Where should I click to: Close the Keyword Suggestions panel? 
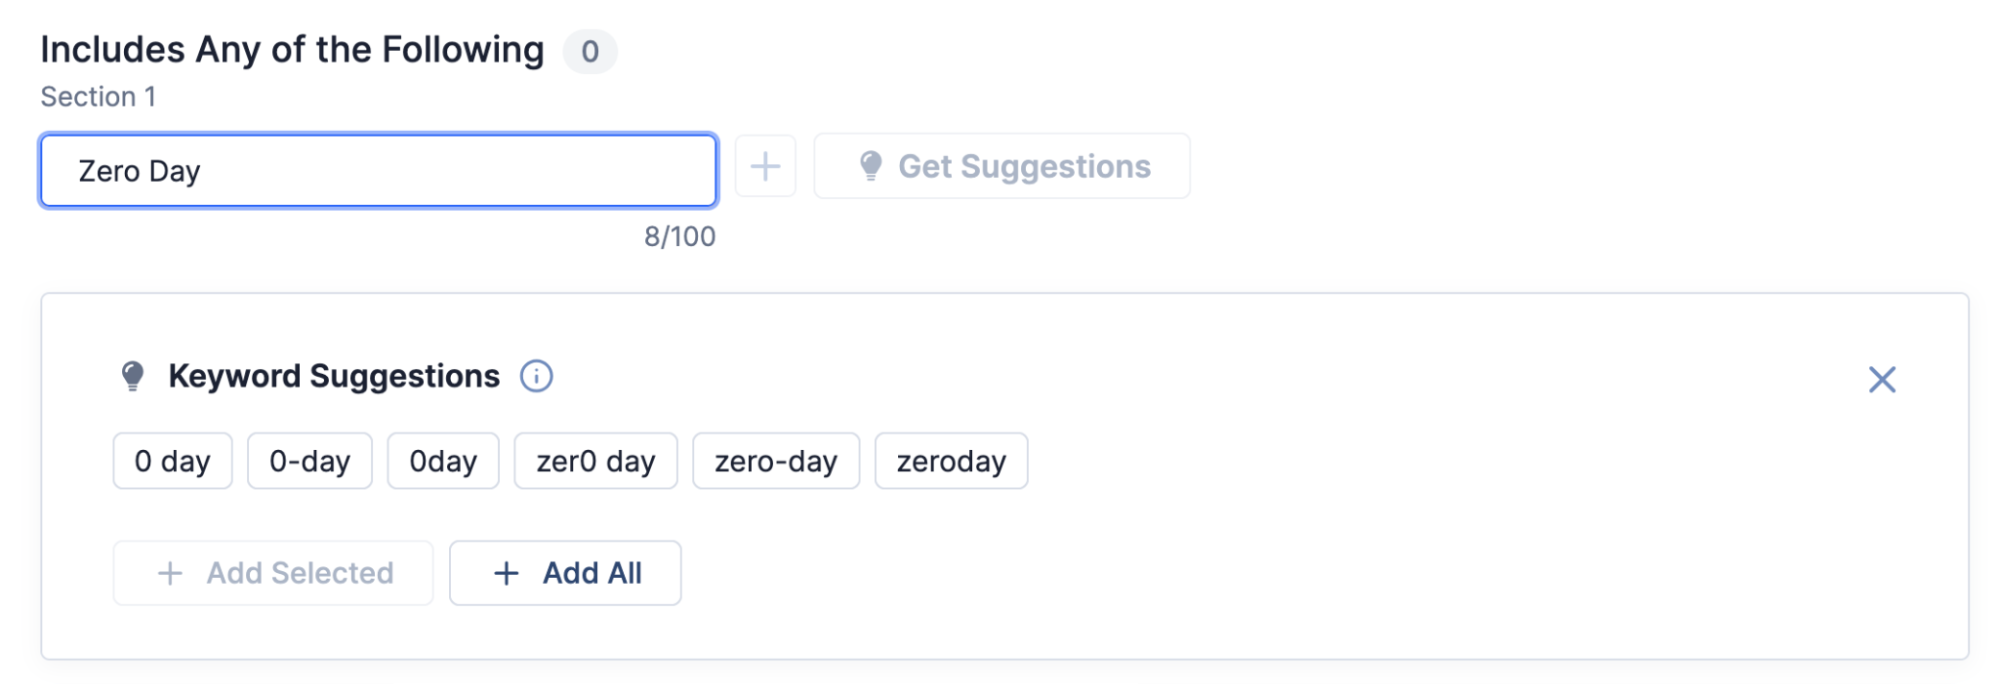click(x=1882, y=379)
